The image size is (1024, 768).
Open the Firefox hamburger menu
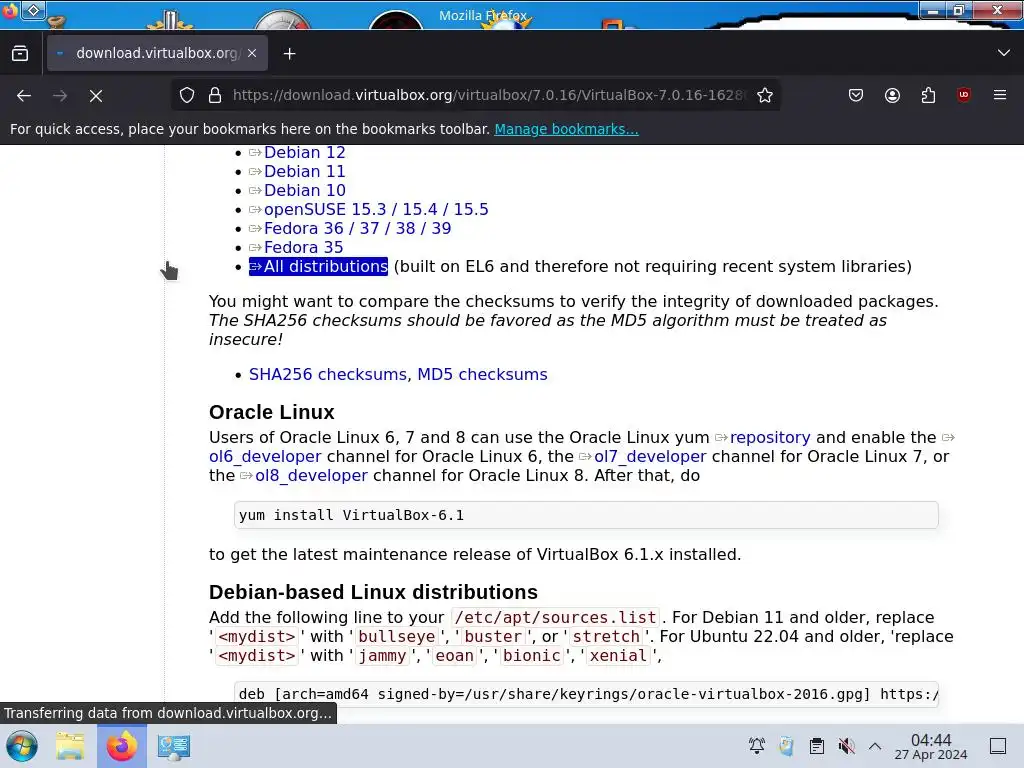pyautogui.click(x=1000, y=95)
